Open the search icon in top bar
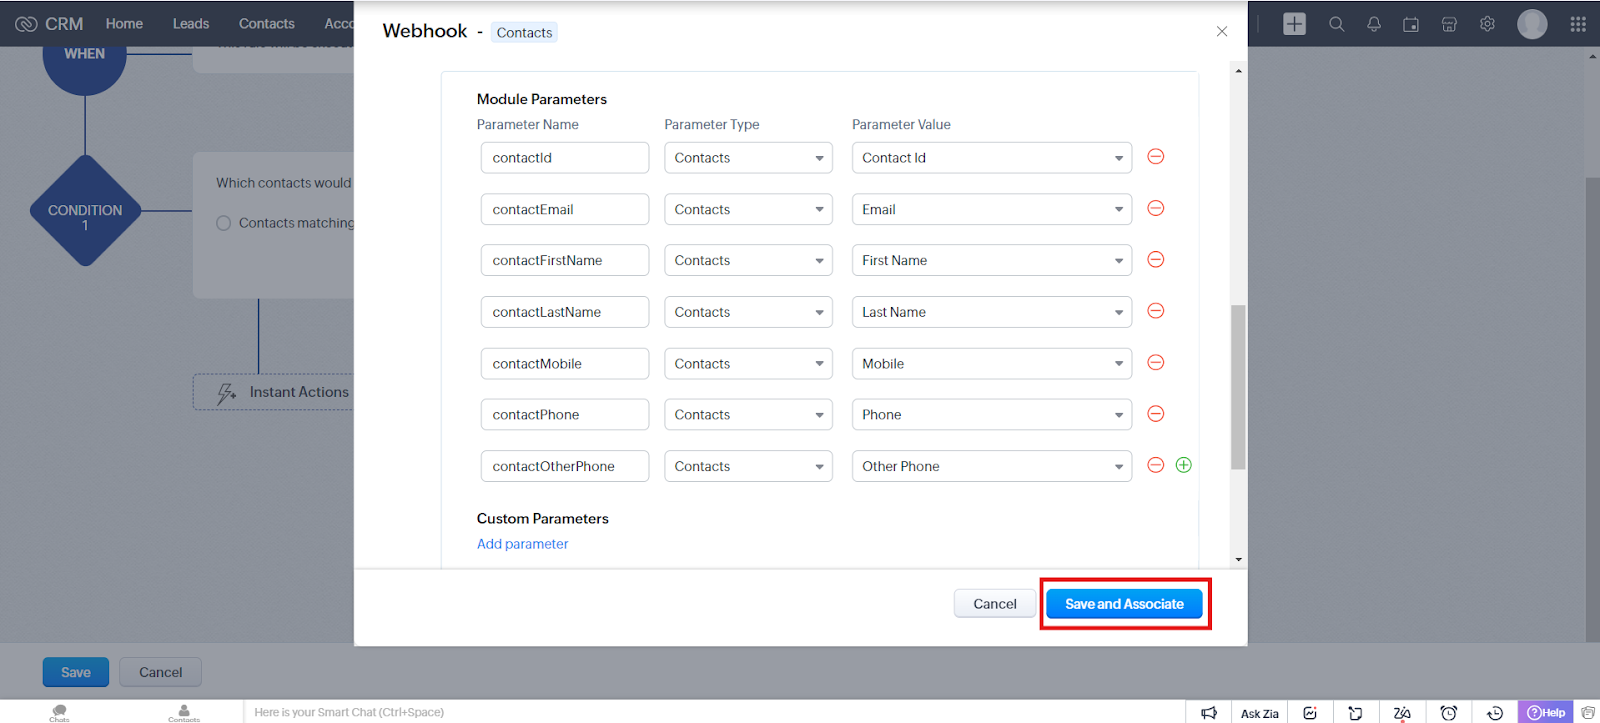Screen dimensions: 1600x723 1336,24
